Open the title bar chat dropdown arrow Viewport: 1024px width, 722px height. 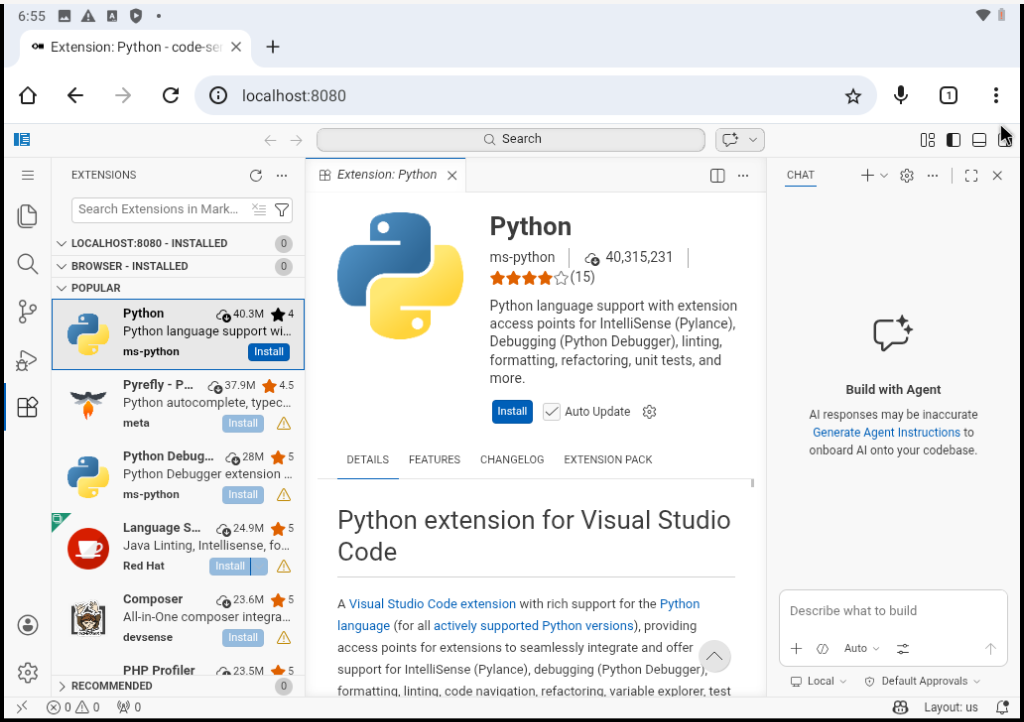click(x=753, y=140)
